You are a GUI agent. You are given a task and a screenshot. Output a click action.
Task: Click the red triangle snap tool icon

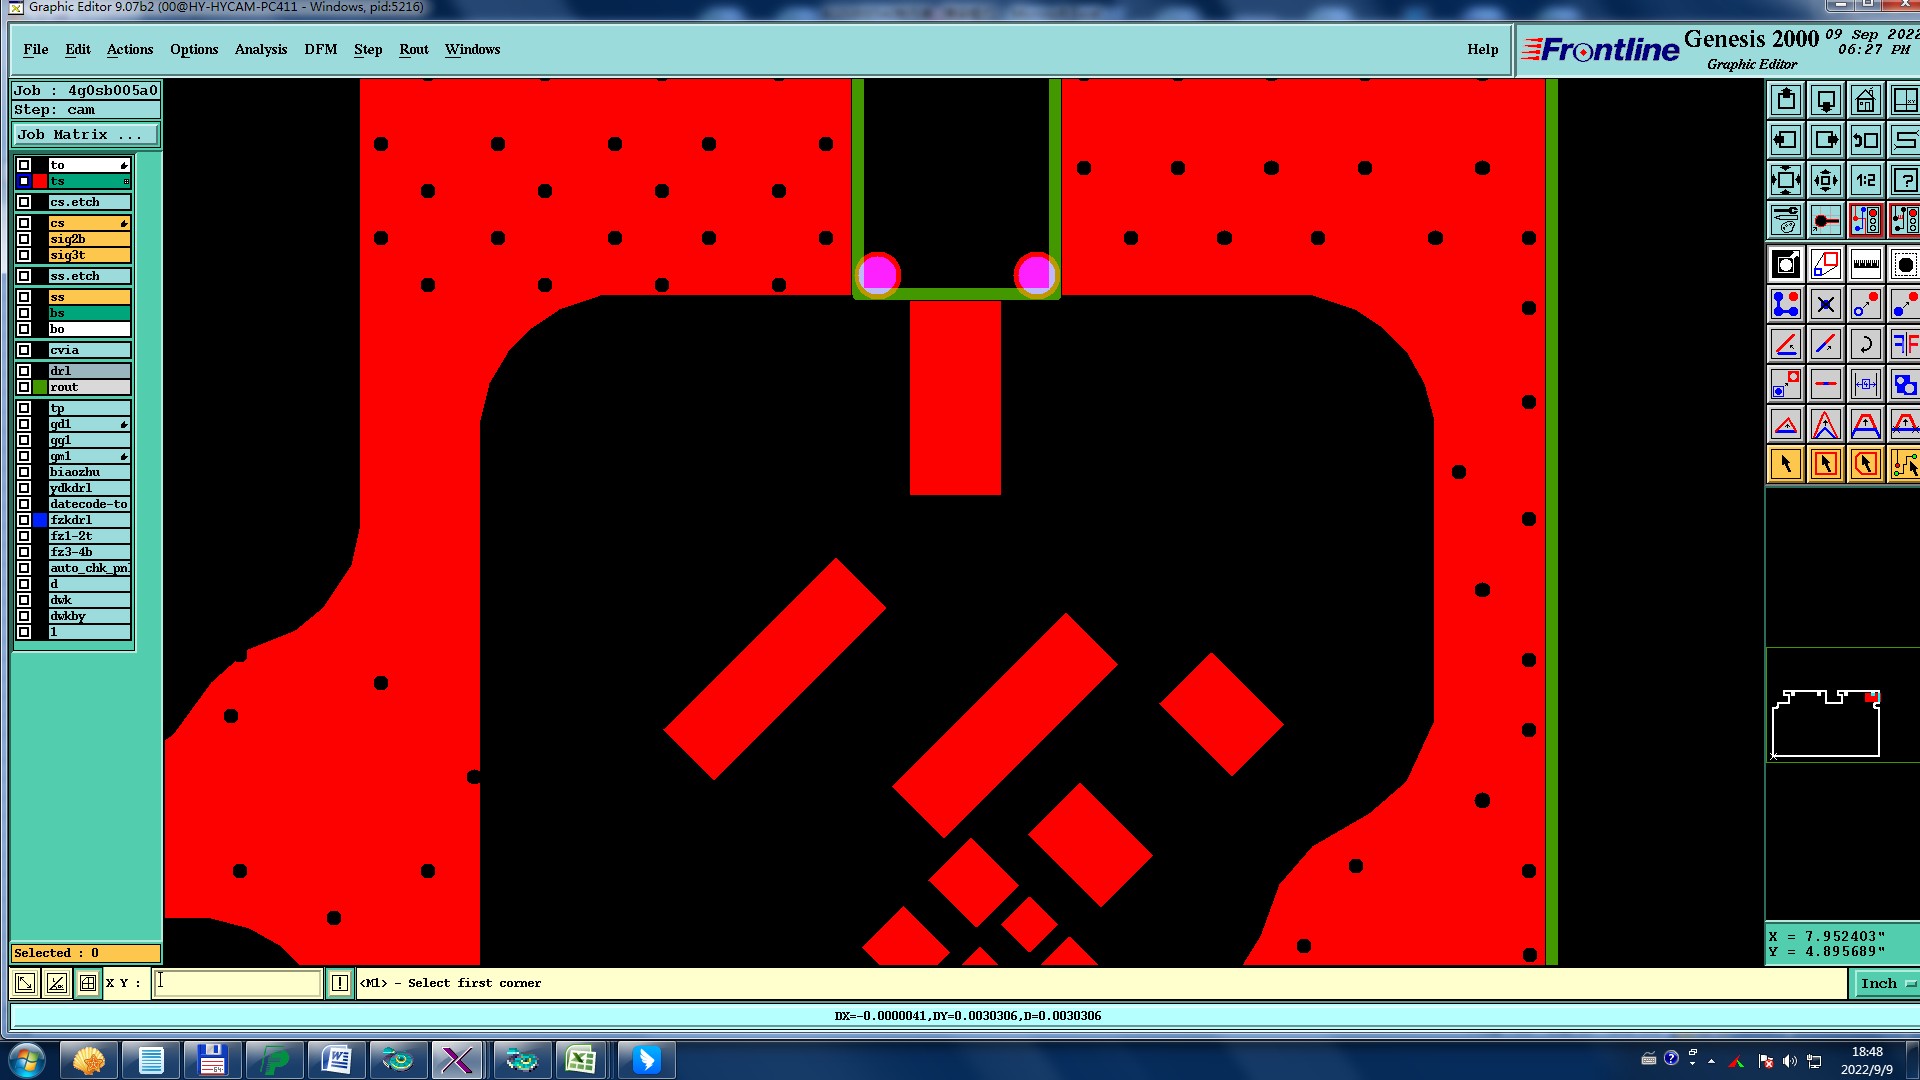1786,424
